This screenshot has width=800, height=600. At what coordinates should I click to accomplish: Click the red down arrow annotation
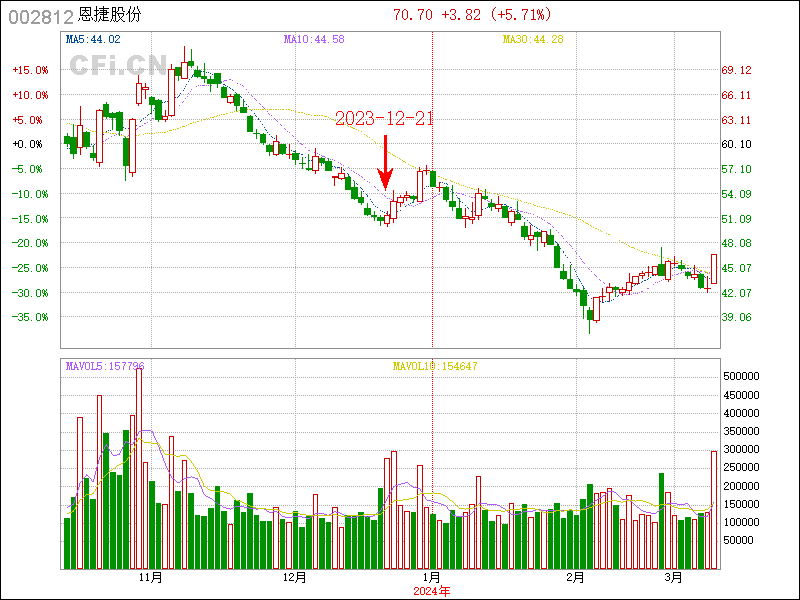[385, 165]
